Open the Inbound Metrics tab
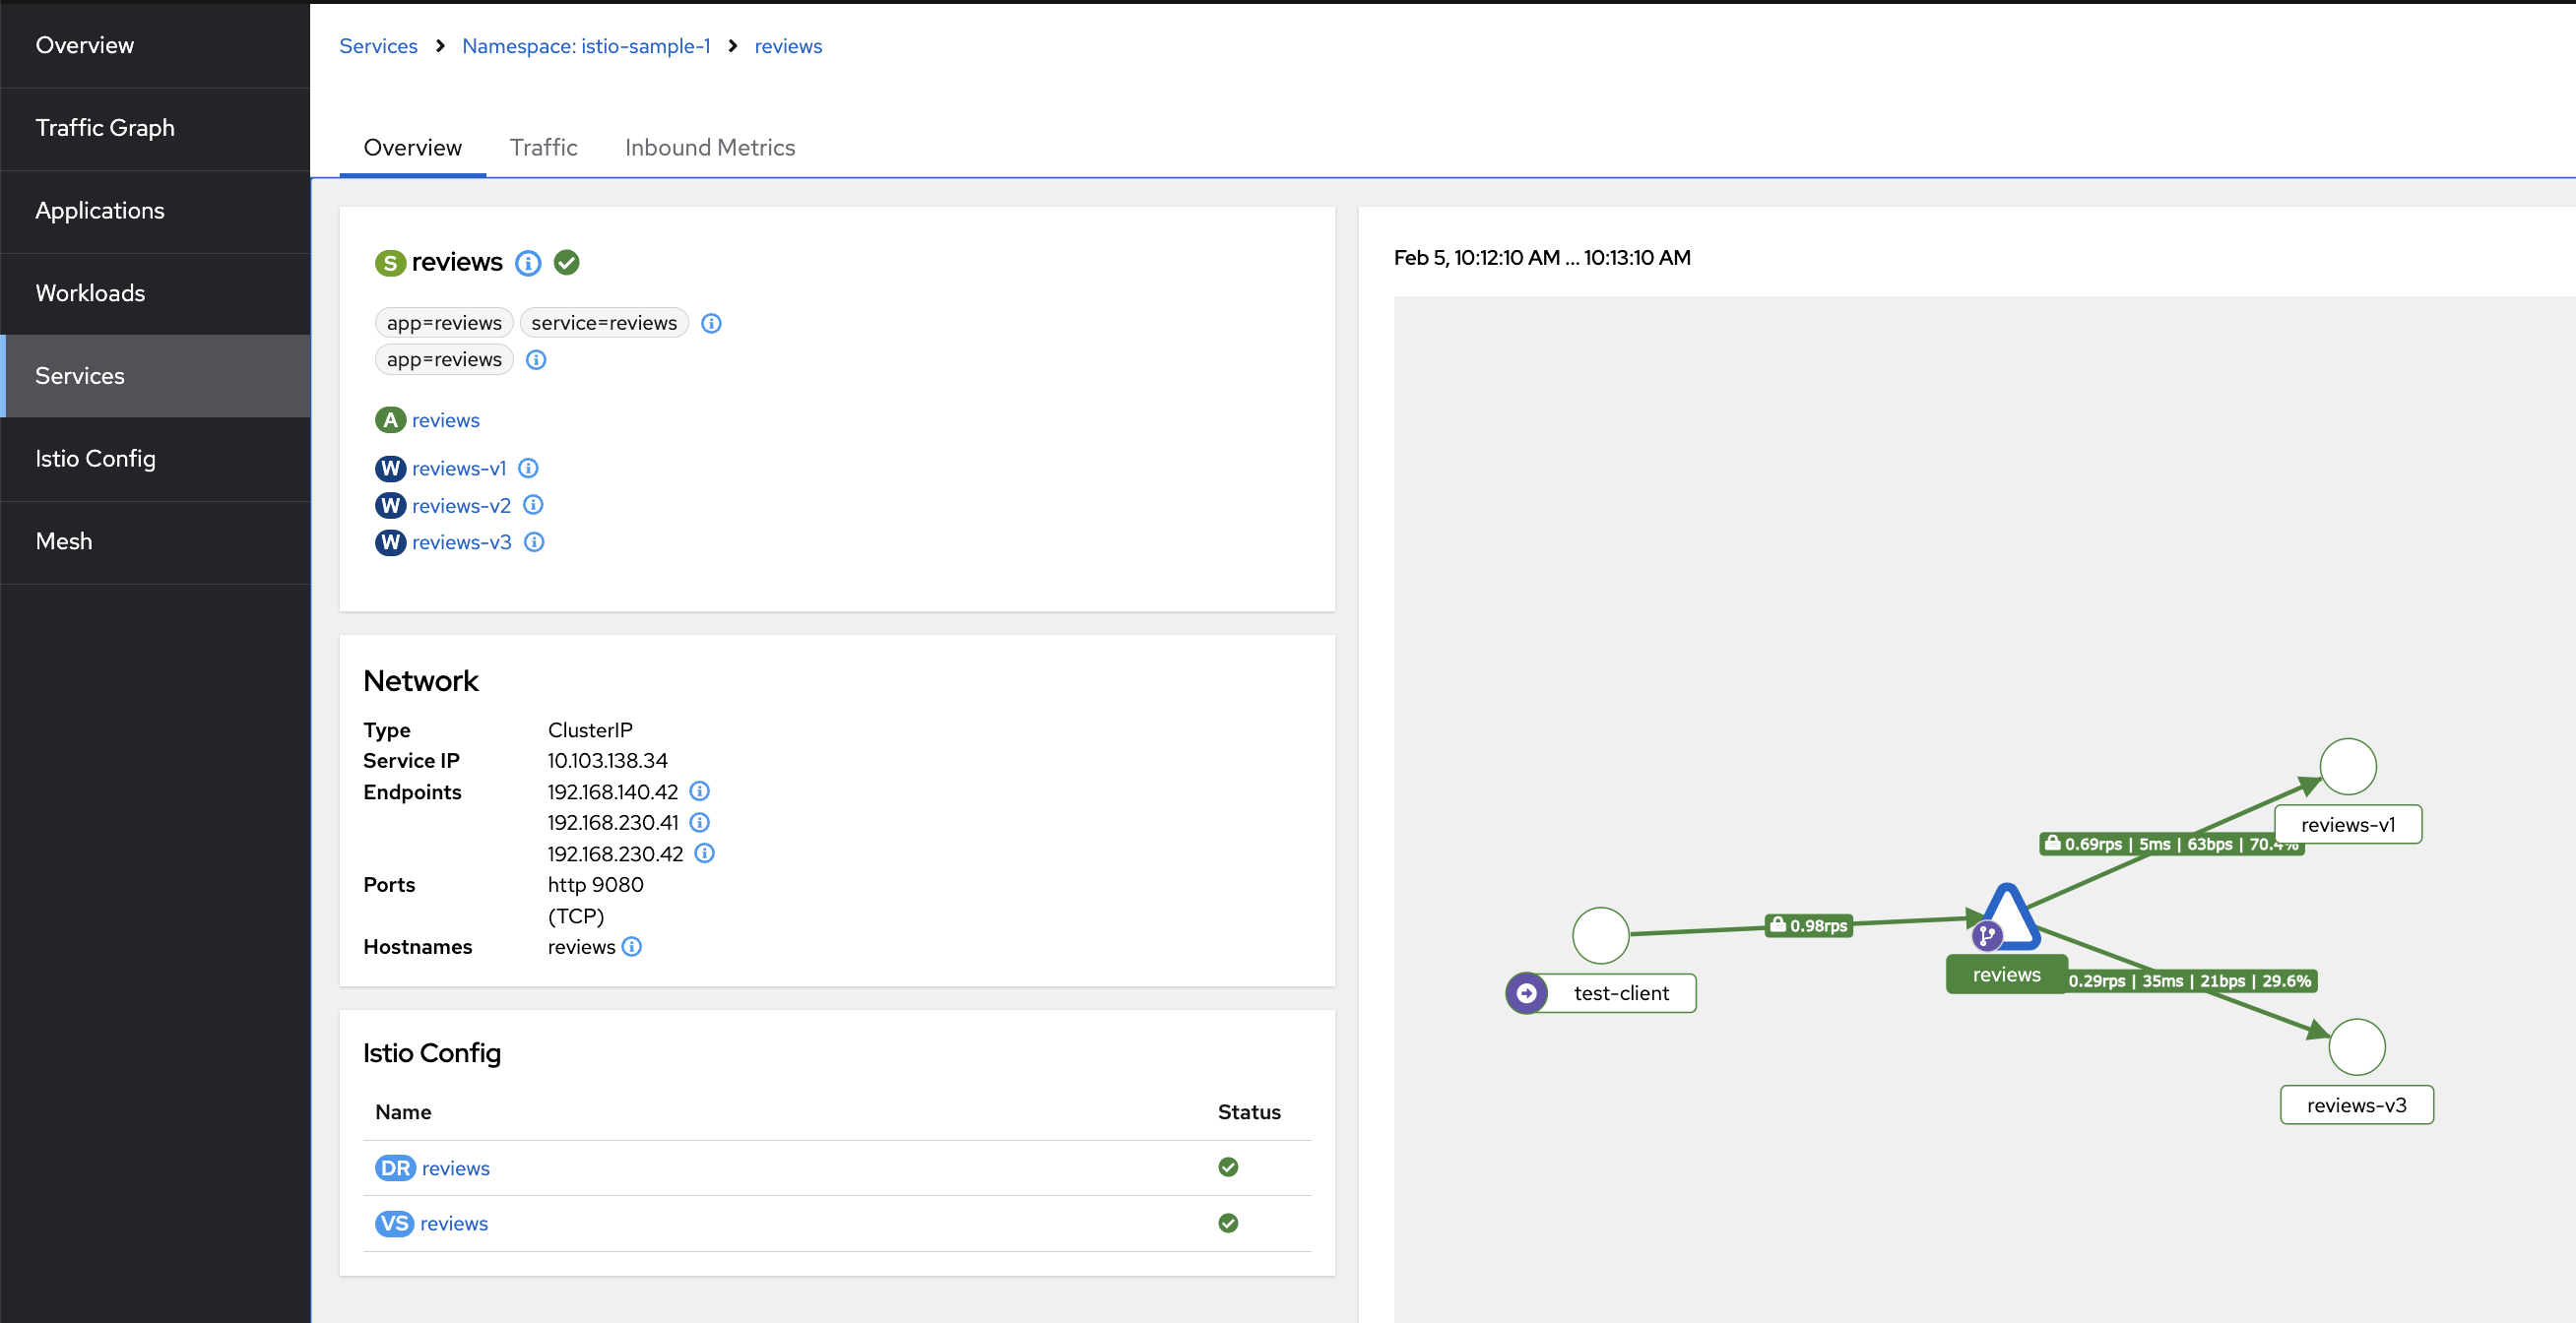The height and width of the screenshot is (1323, 2576). [x=709, y=148]
